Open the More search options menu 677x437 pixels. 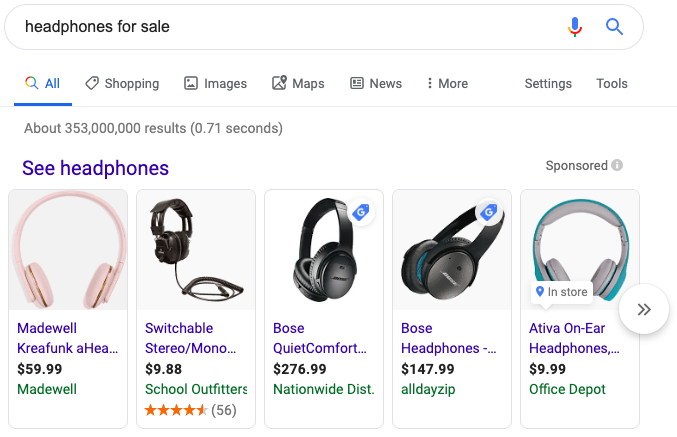click(447, 83)
